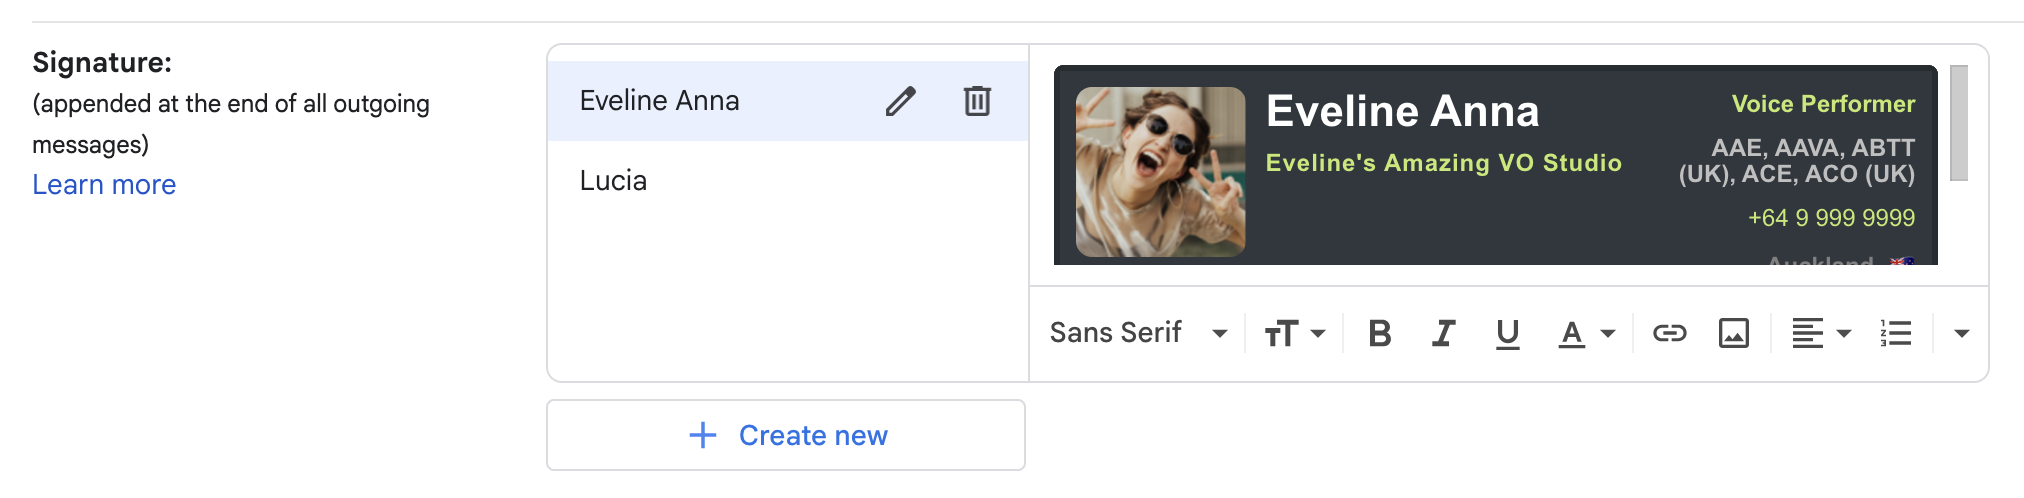This screenshot has height=498, width=2024.
Task: Open the Sans Serif font dropdown
Action: tap(1138, 333)
